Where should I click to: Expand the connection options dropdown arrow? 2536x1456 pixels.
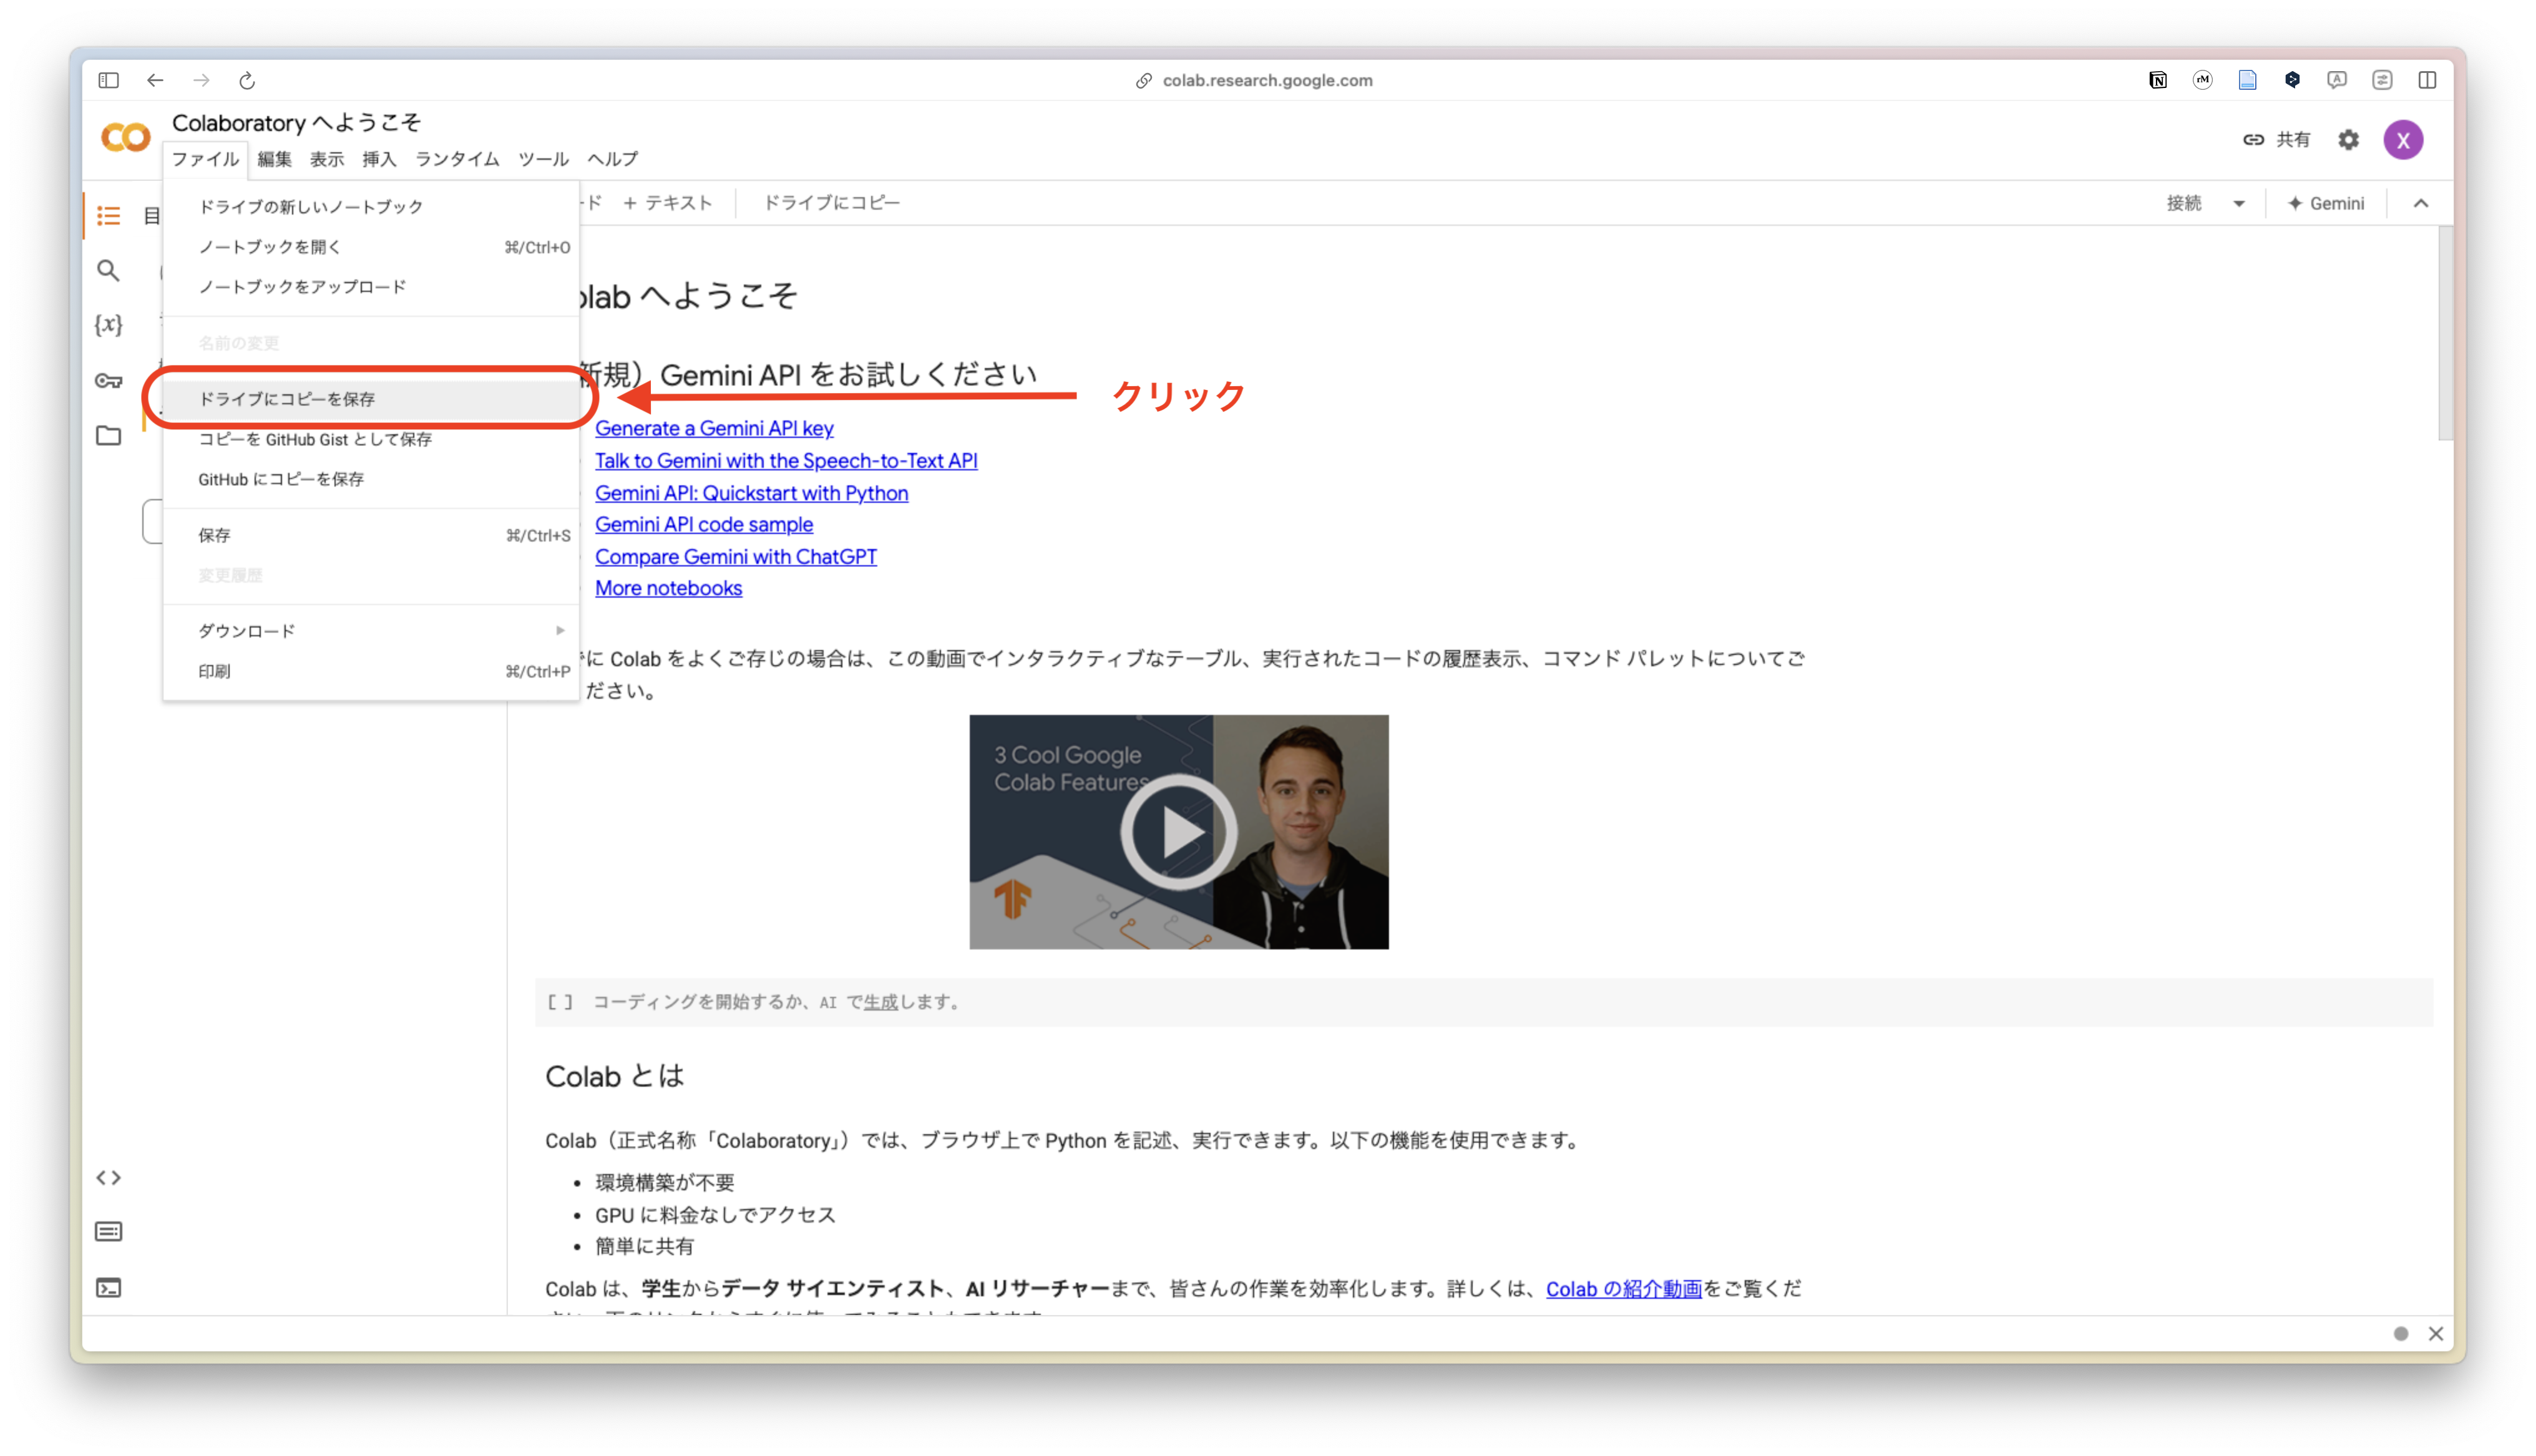2239,204
